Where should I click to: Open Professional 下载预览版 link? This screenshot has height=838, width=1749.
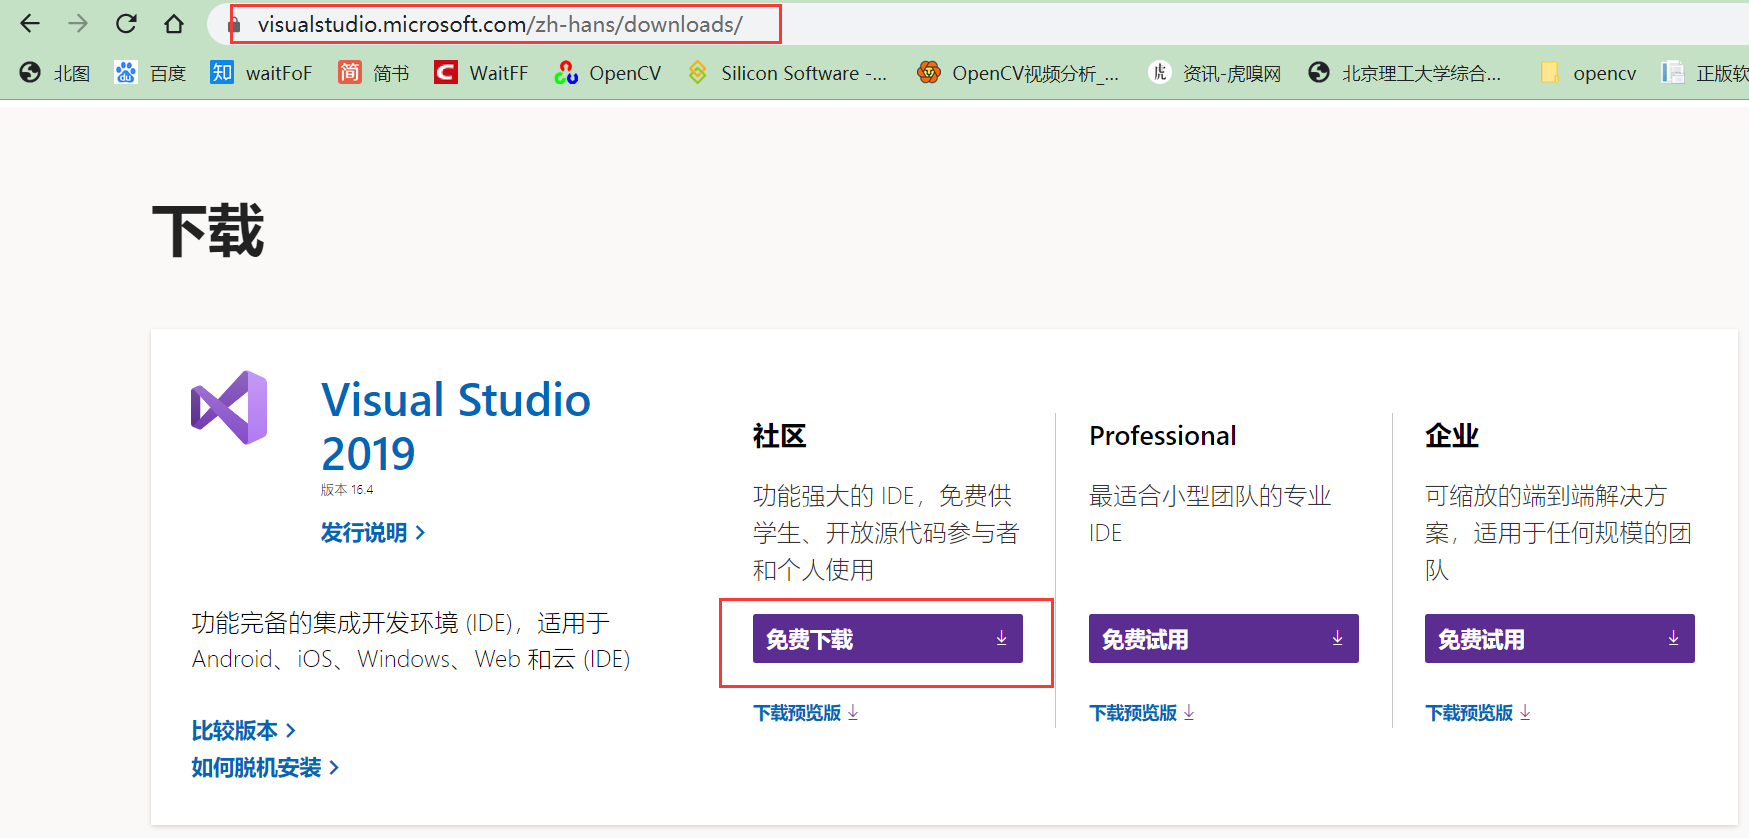1142,713
